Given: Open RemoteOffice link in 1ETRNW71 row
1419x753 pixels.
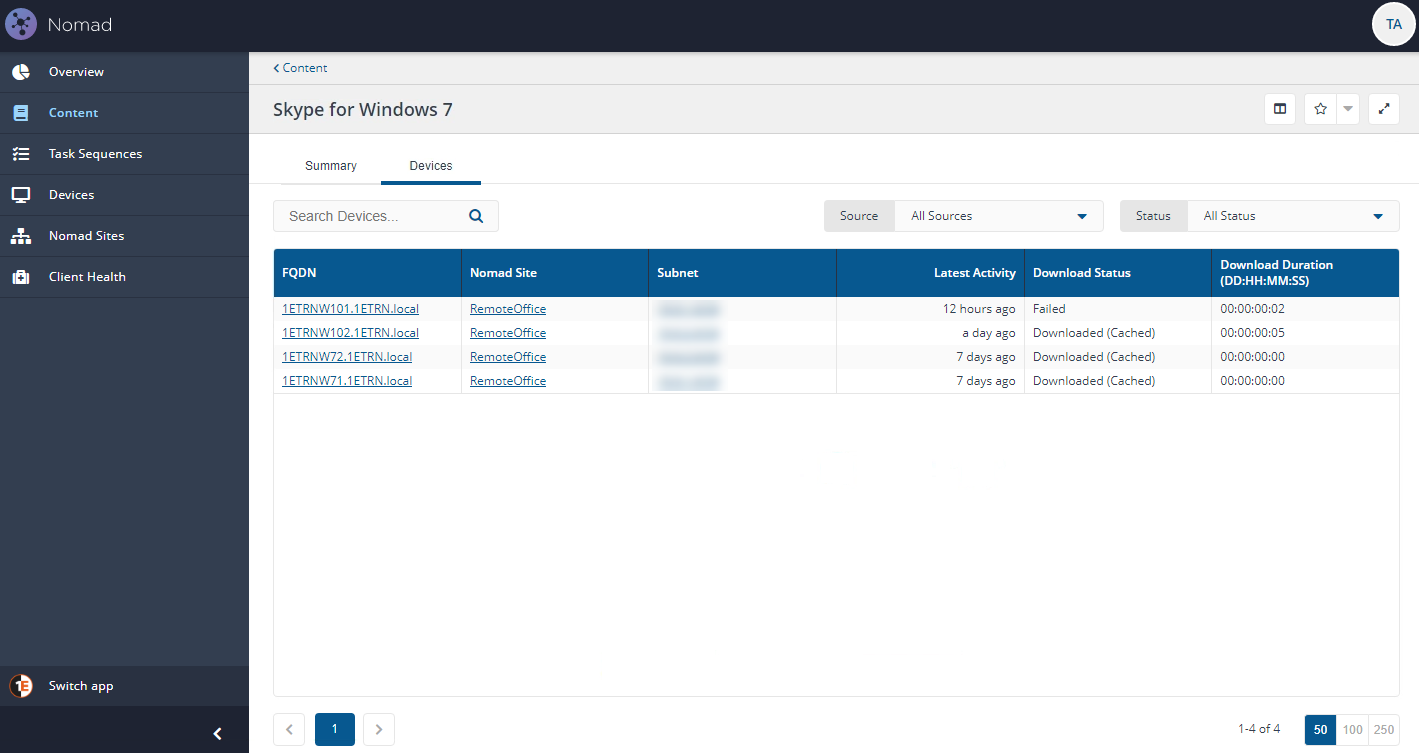Looking at the screenshot, I should [x=508, y=381].
